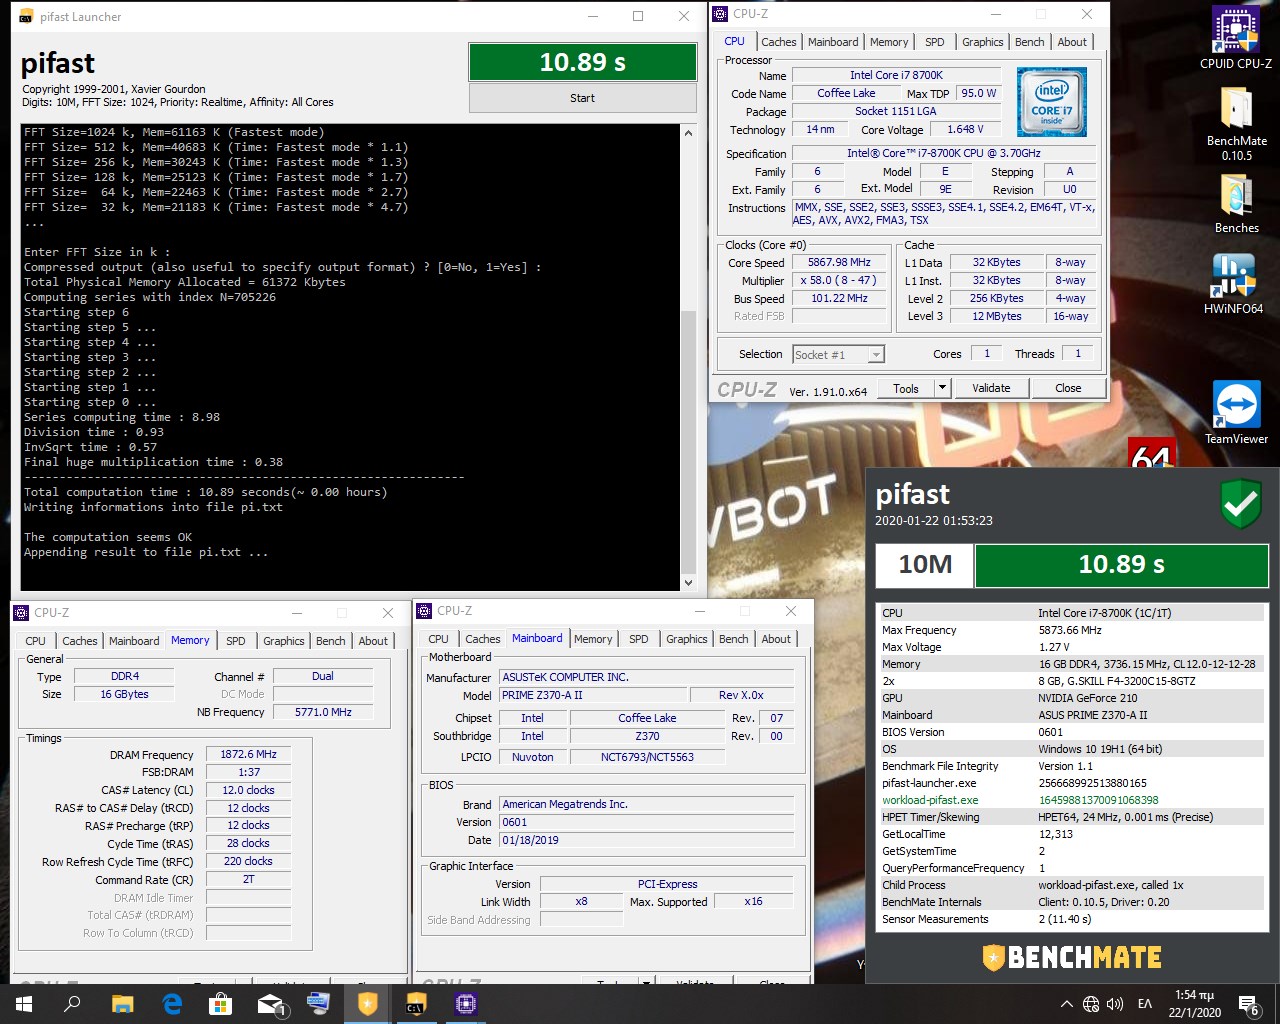
Task: Switch the input language indicator ΕΛ
Action: pyautogui.click(x=1146, y=1004)
